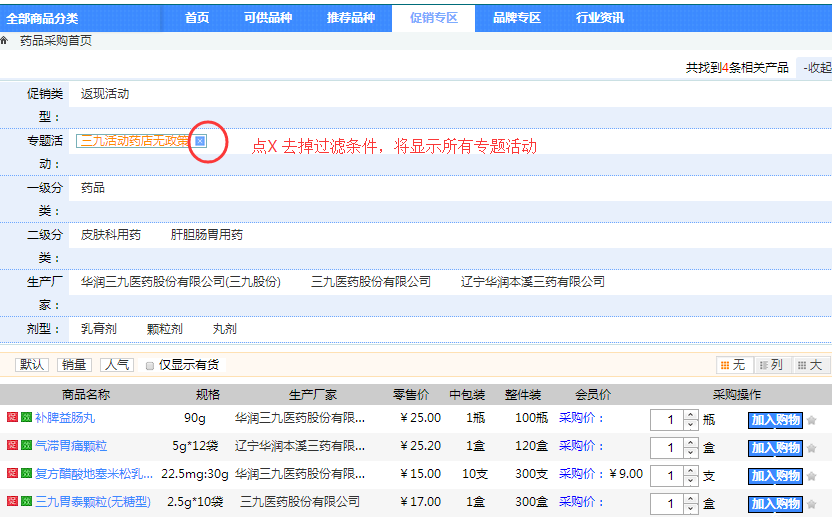Switch to 无 grid view mode
The image size is (832, 525).
(x=733, y=365)
